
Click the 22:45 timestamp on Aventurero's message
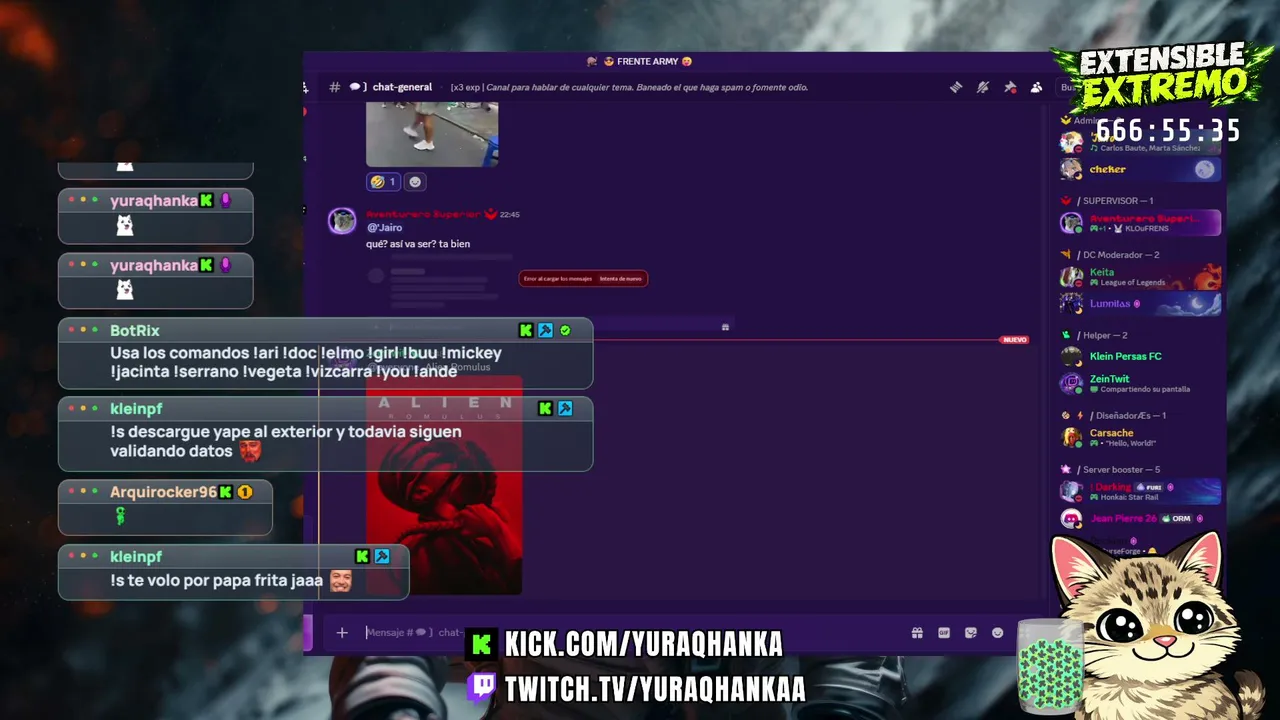pyautogui.click(x=509, y=214)
